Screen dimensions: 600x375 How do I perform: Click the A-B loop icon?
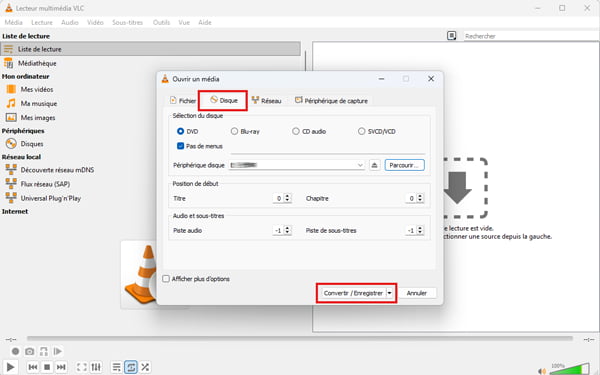coord(44,351)
